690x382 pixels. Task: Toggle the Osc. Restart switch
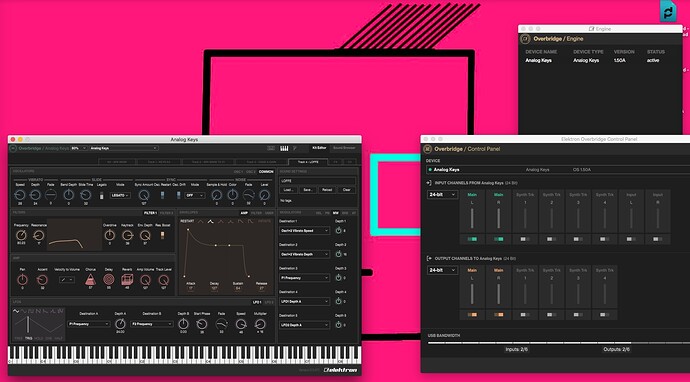[162, 195]
